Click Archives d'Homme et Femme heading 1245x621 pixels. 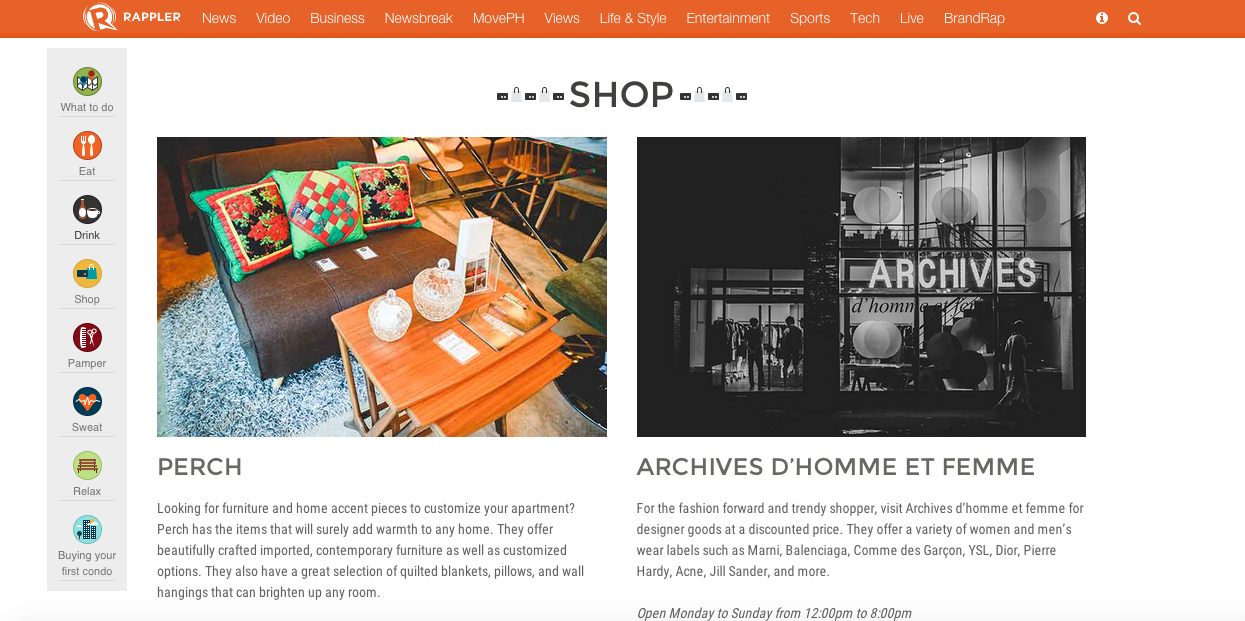coord(836,467)
